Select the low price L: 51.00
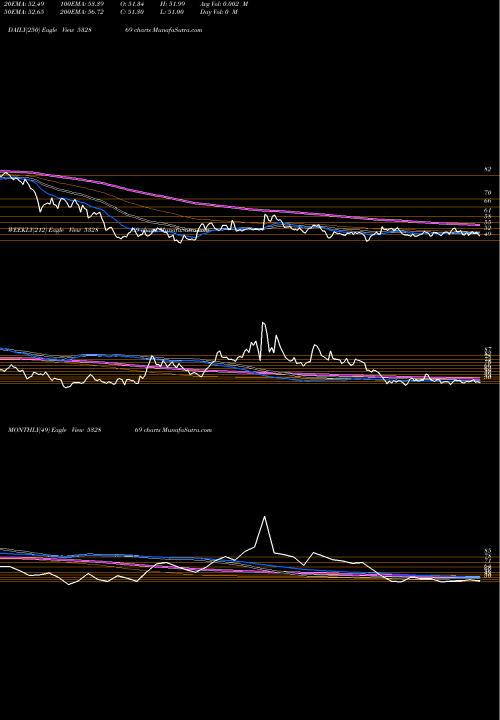Viewport: 500px width, 720px height. point(172,12)
